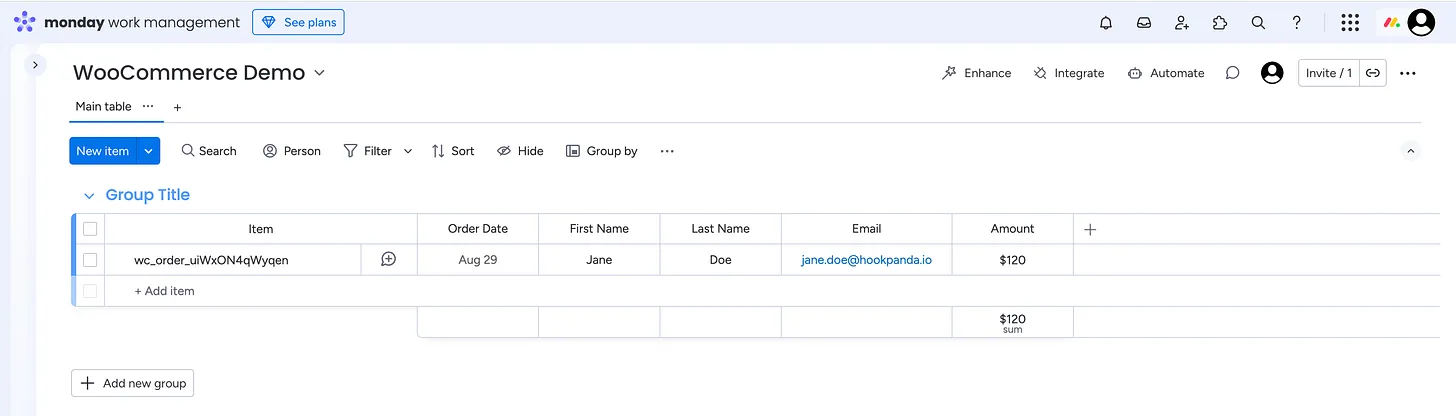Screen dimensions: 1456x416
Task: Hide columns using the Hide button
Action: coord(520,151)
